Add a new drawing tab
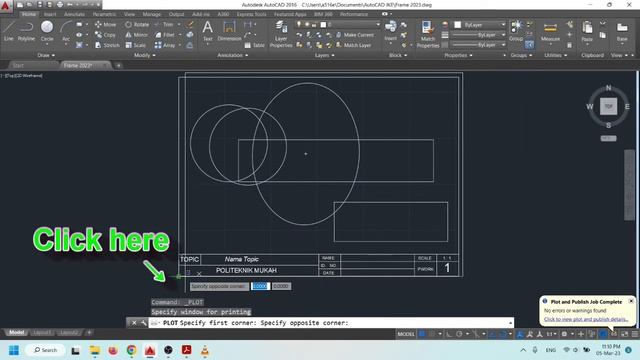The image size is (640, 360). click(x=118, y=65)
